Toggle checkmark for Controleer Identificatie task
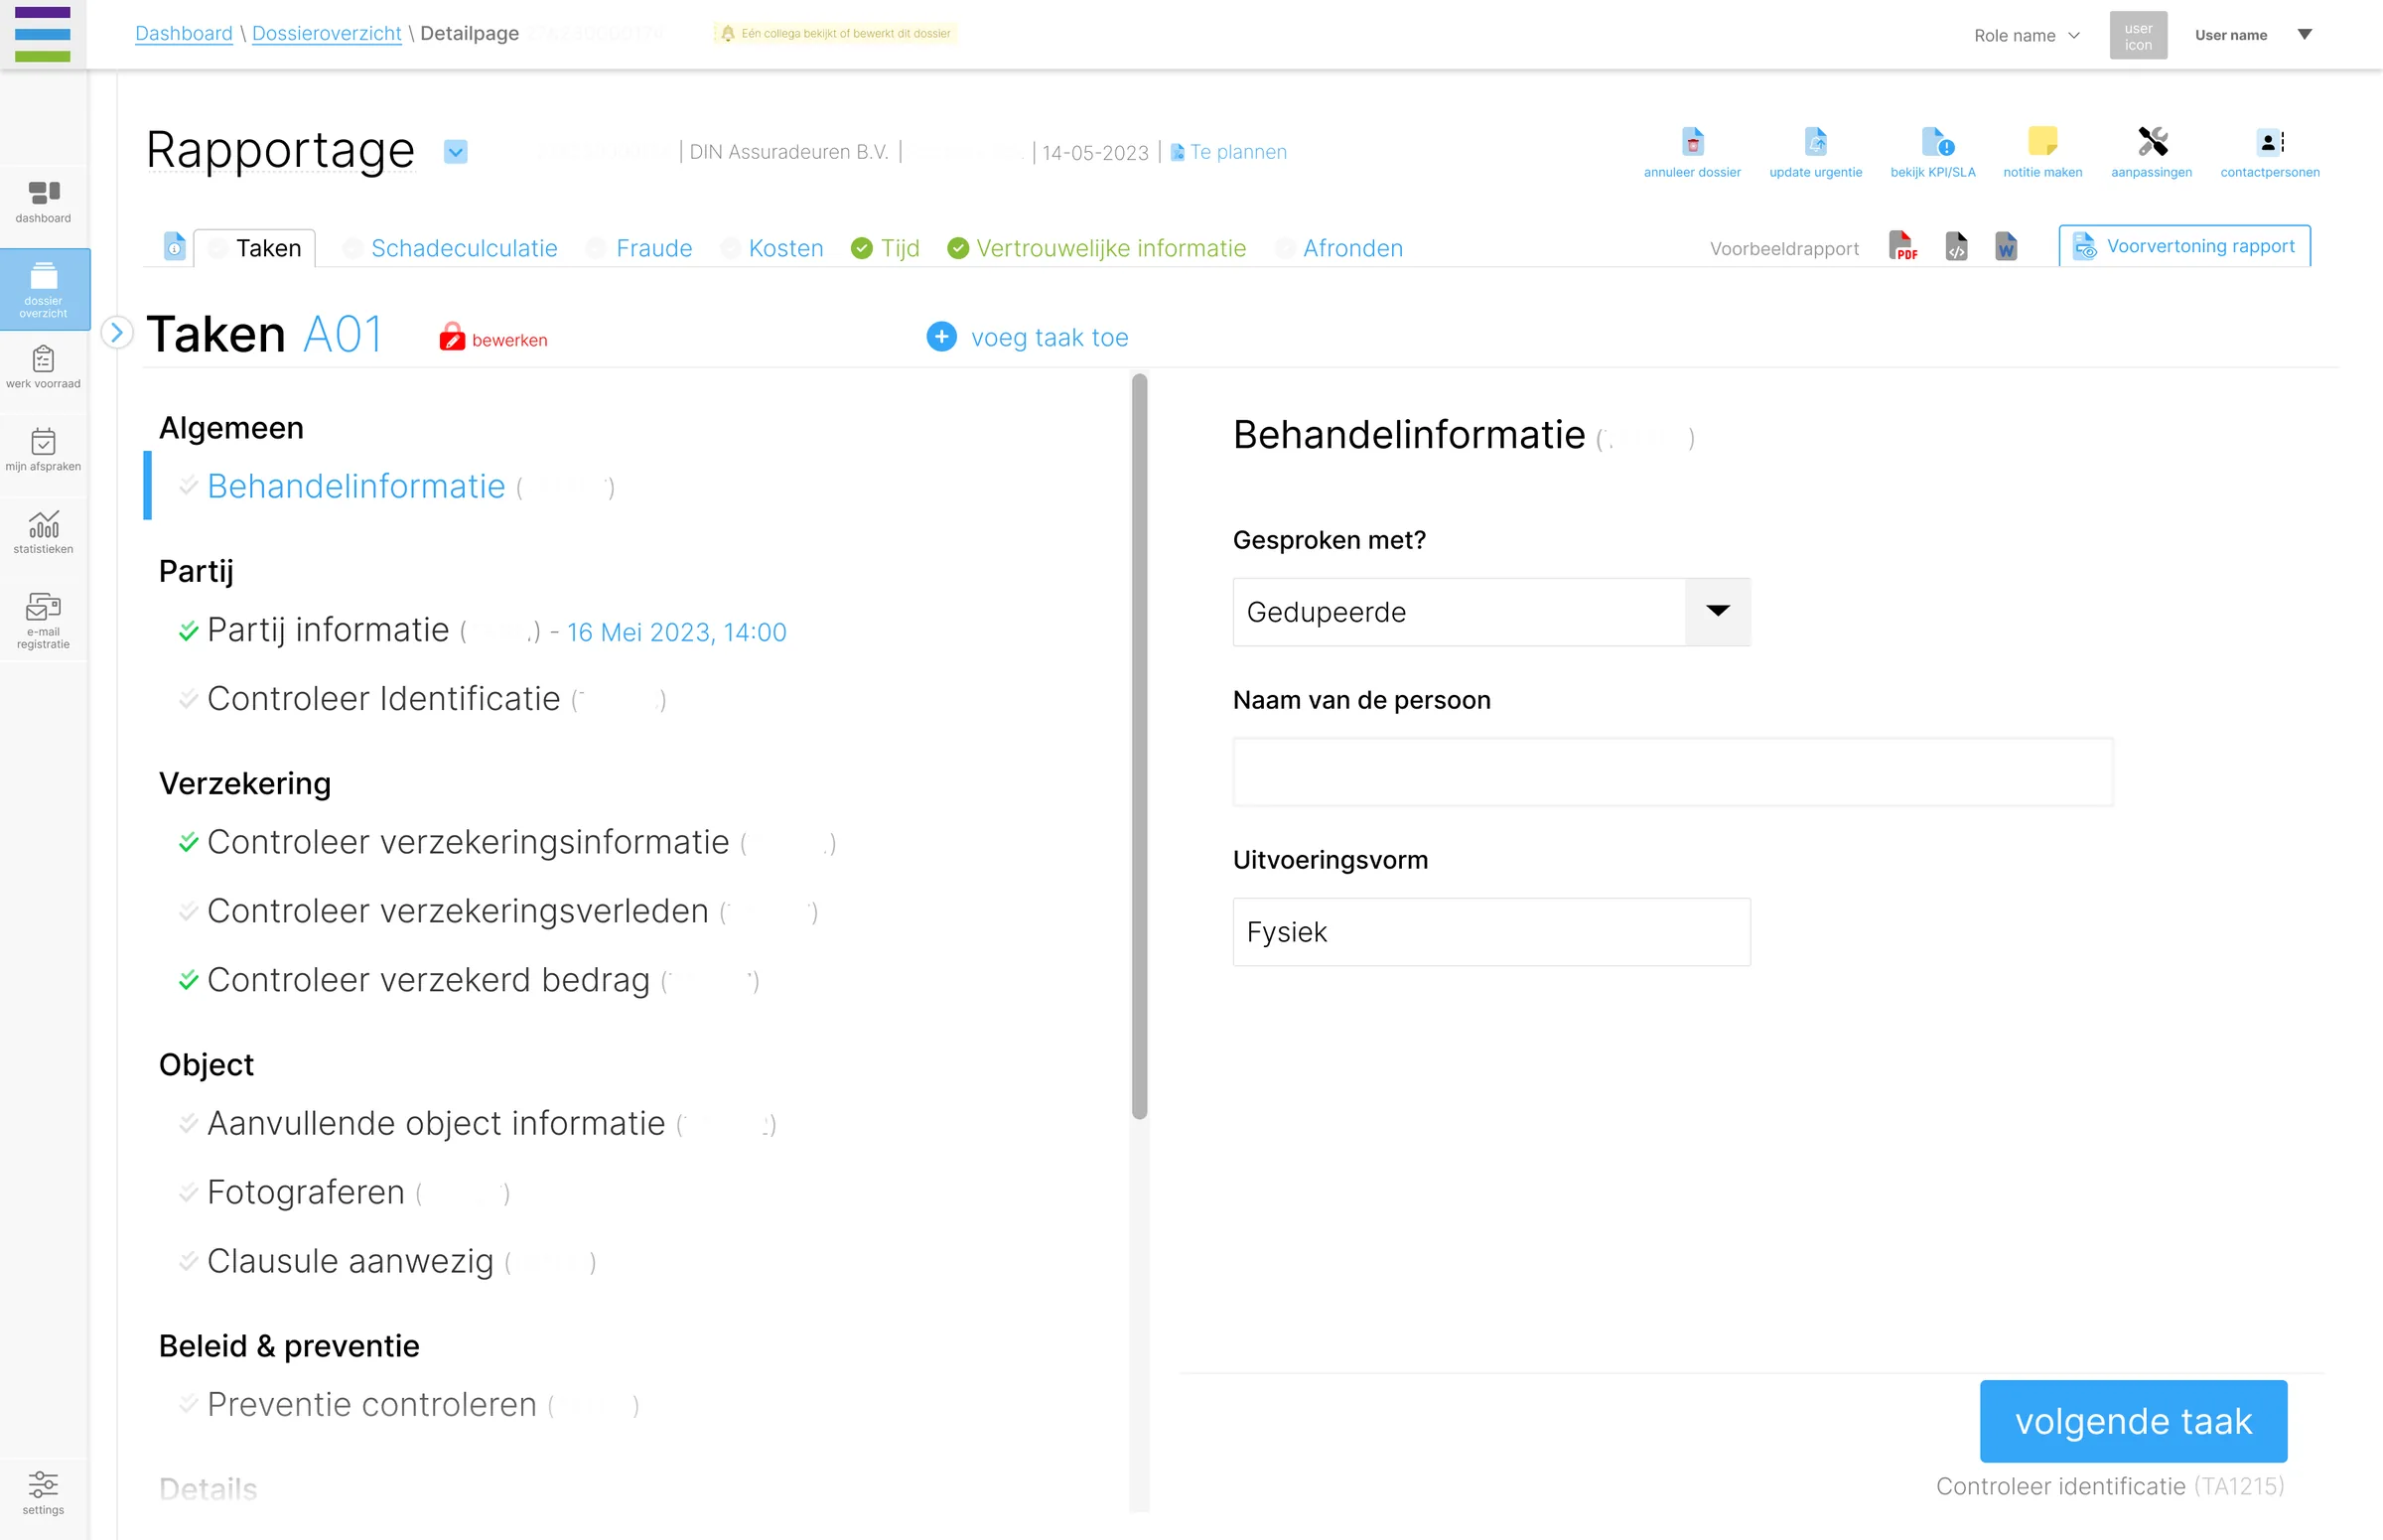The height and width of the screenshot is (1540, 2383). [188, 699]
